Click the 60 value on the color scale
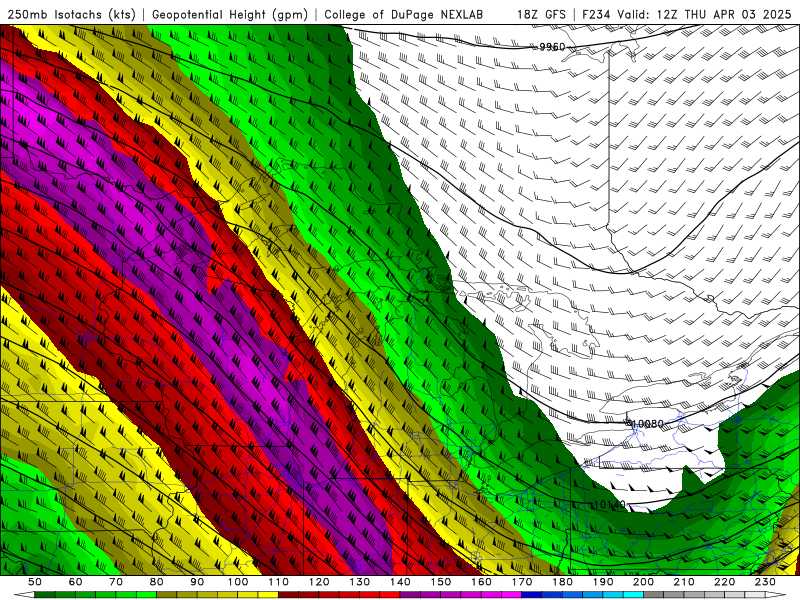Screen dimensions: 800x600 [x=76, y=582]
